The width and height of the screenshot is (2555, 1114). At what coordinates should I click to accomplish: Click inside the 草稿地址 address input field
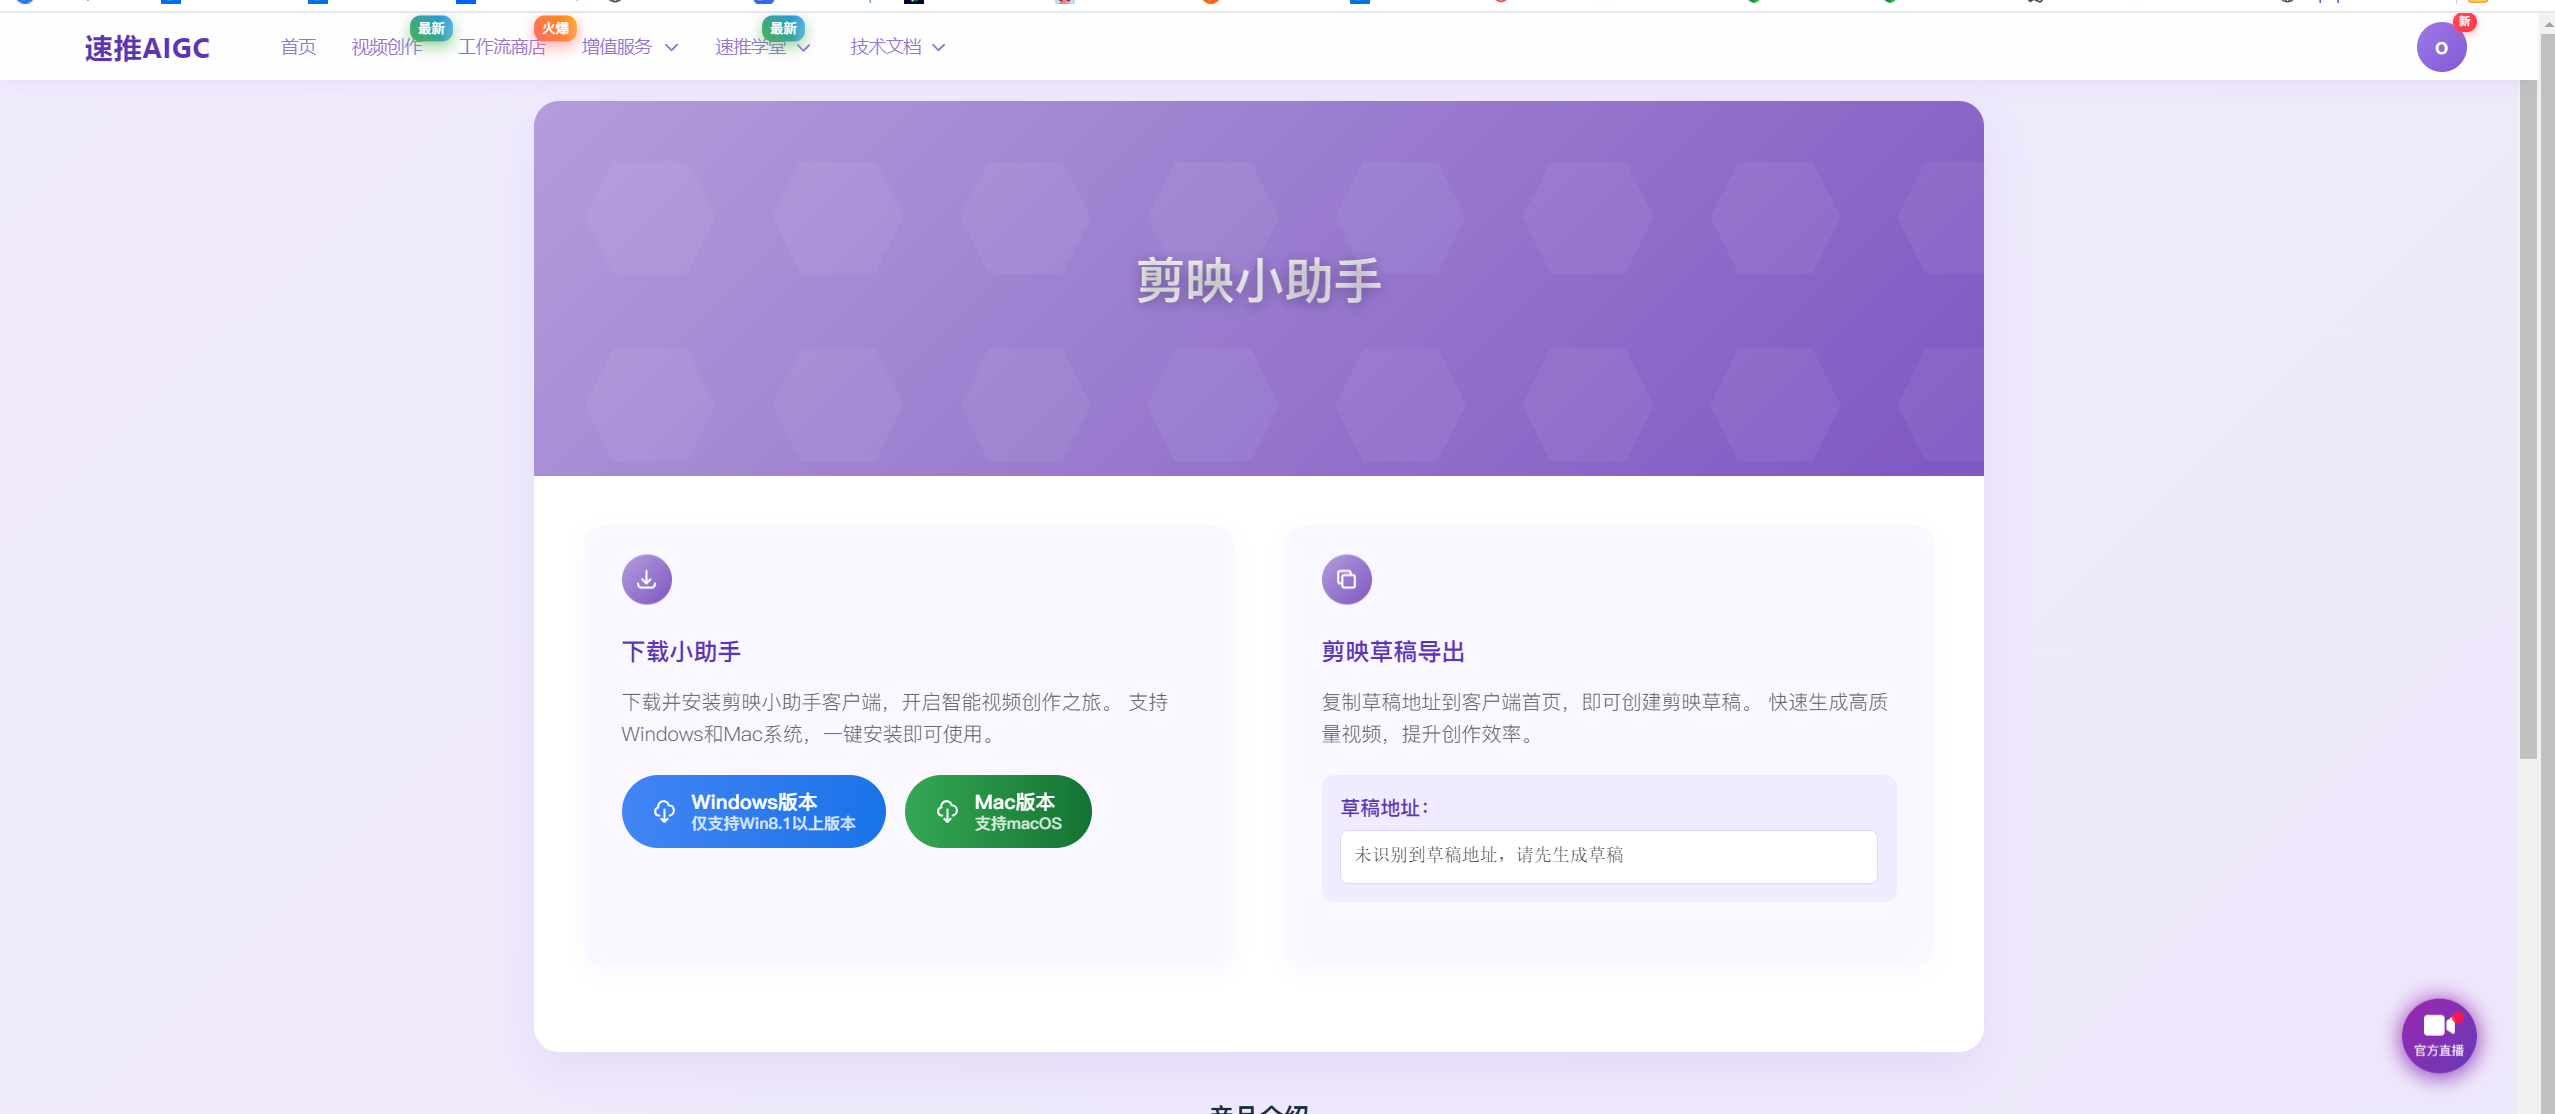(1606, 856)
